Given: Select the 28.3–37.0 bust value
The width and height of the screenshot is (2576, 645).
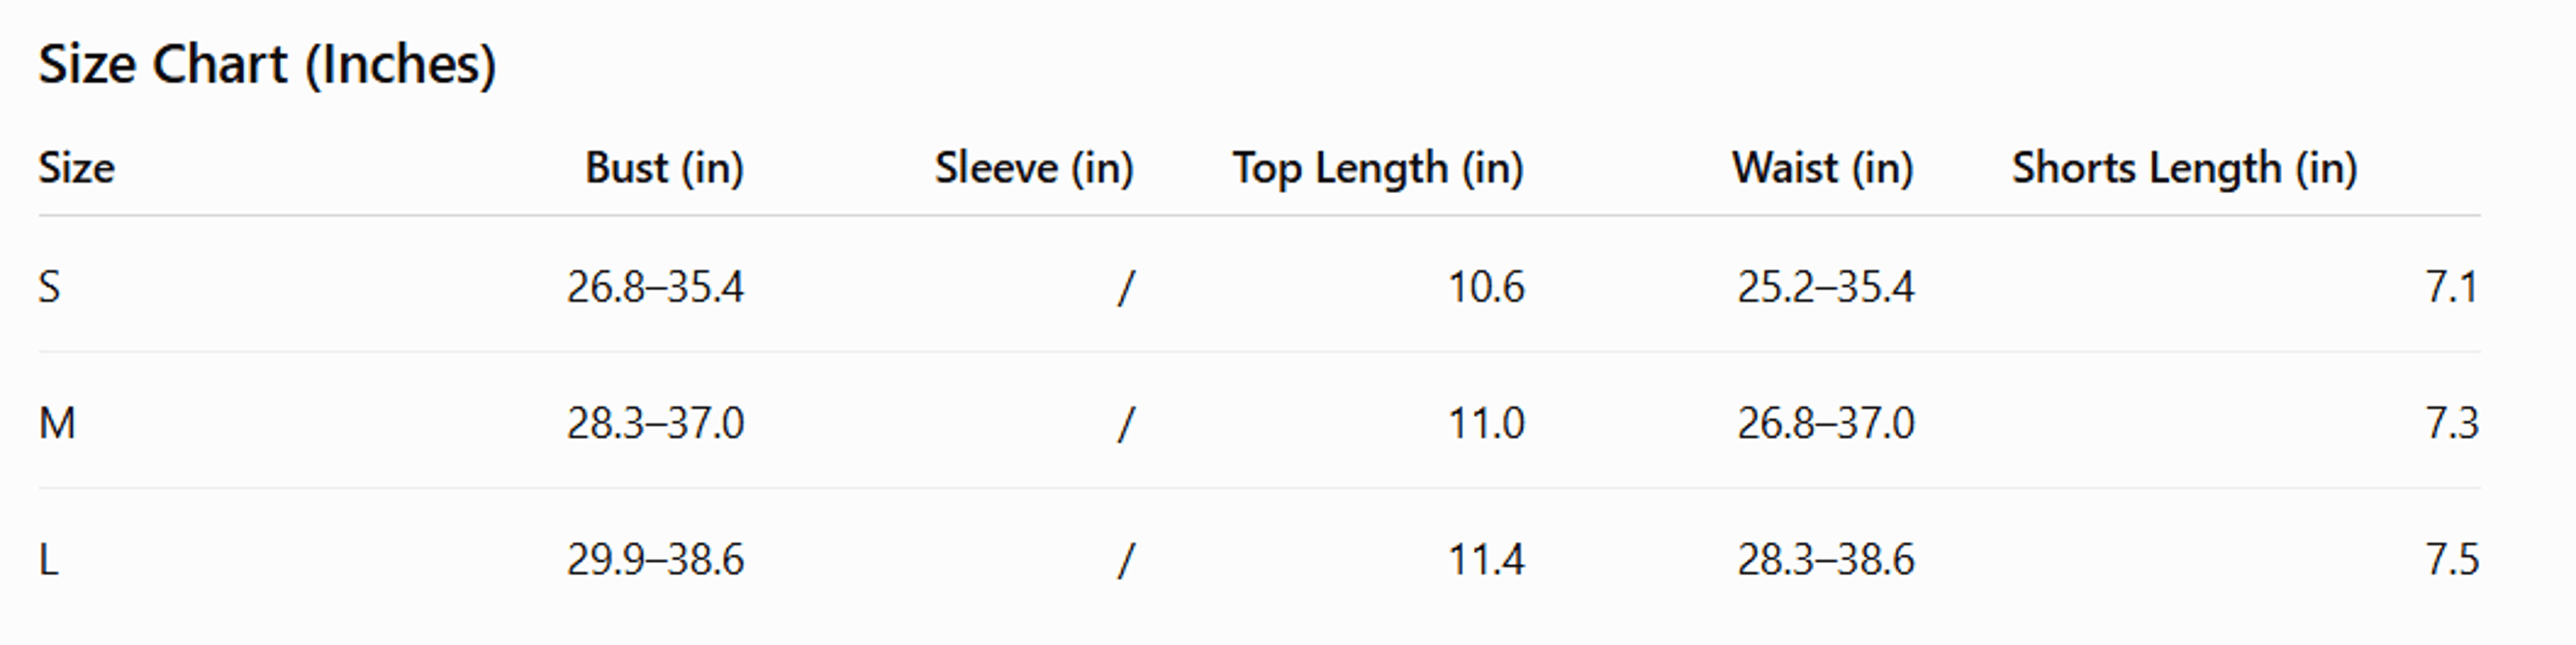Looking at the screenshot, I should [x=656, y=423].
